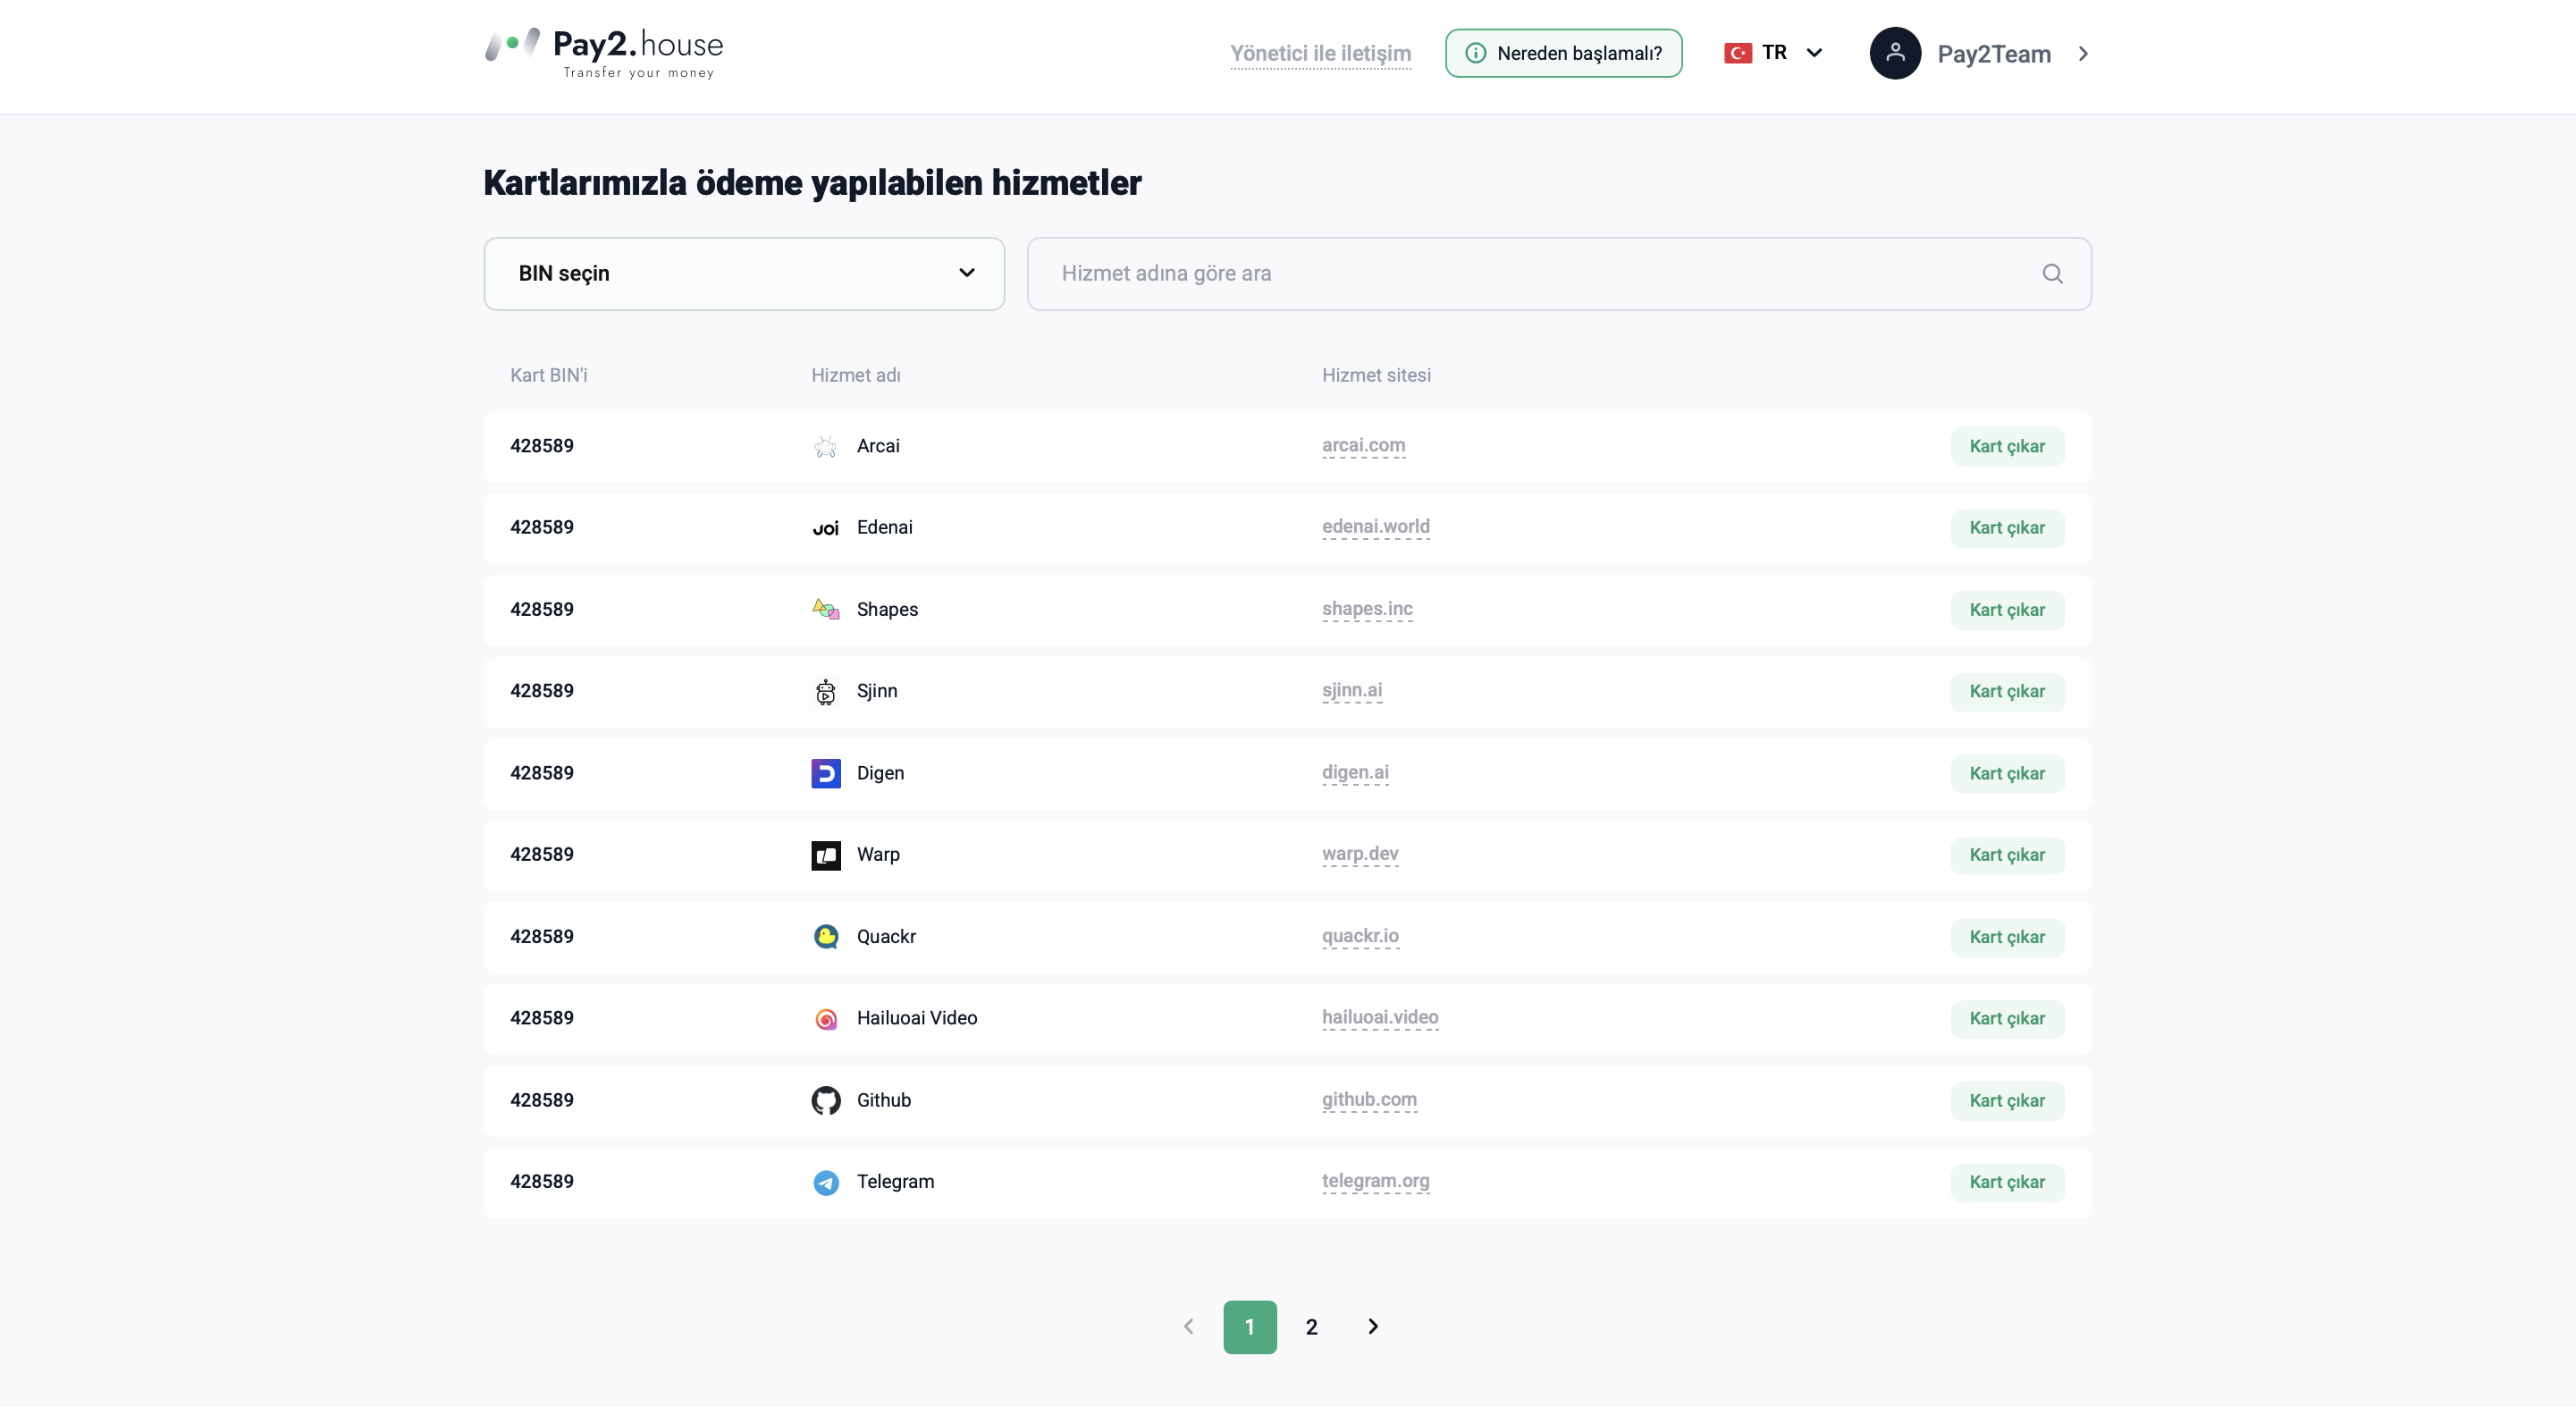Image resolution: width=2576 pixels, height=1407 pixels.
Task: Click the Shapes service icon
Action: coord(825,610)
